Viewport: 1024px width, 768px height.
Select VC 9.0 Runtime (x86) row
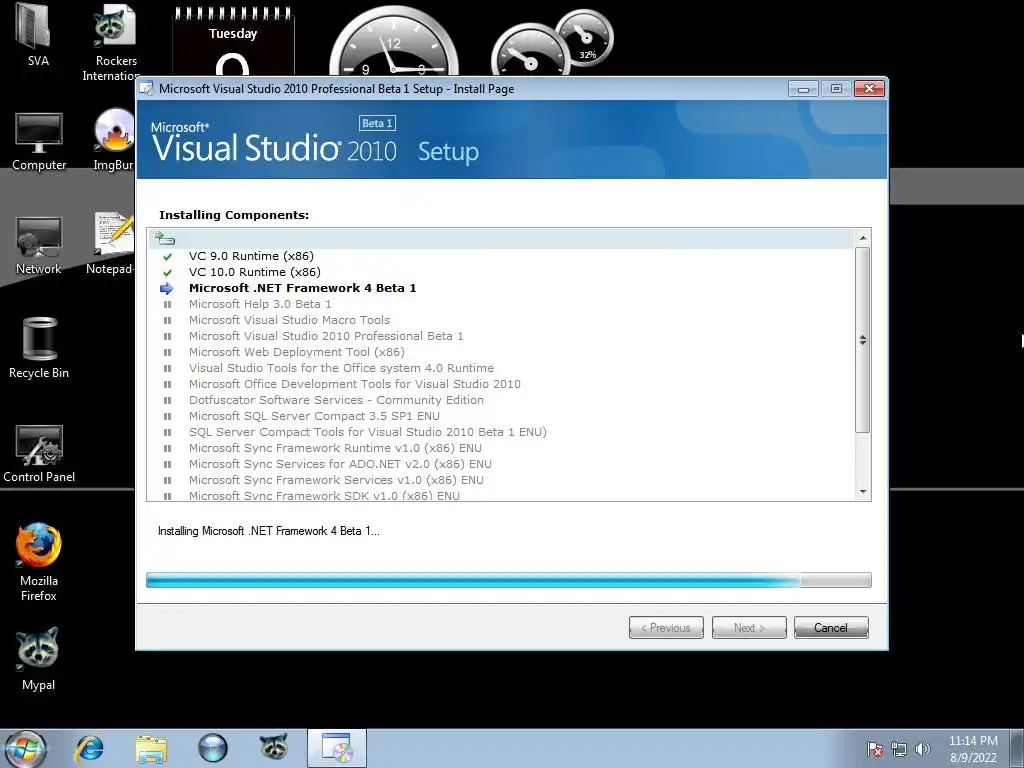(501, 256)
